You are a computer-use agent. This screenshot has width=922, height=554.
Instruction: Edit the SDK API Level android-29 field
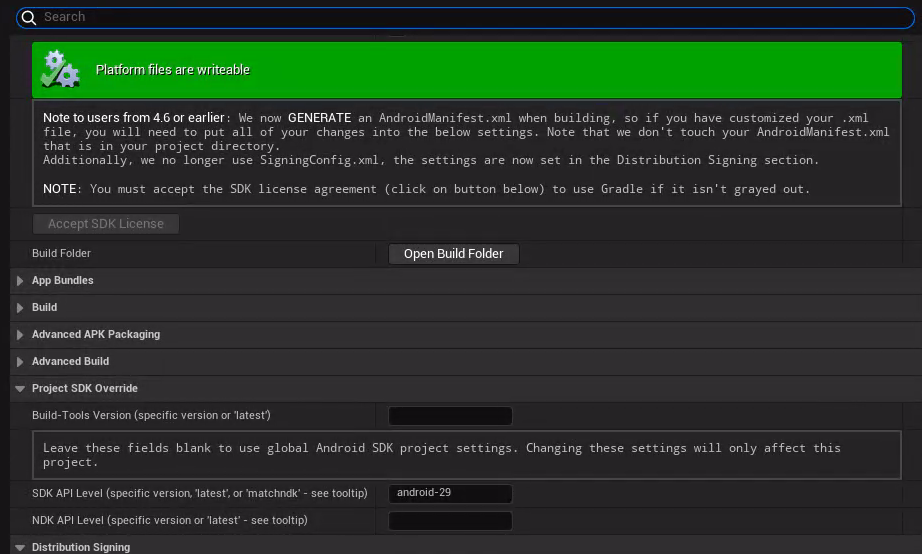pos(450,493)
